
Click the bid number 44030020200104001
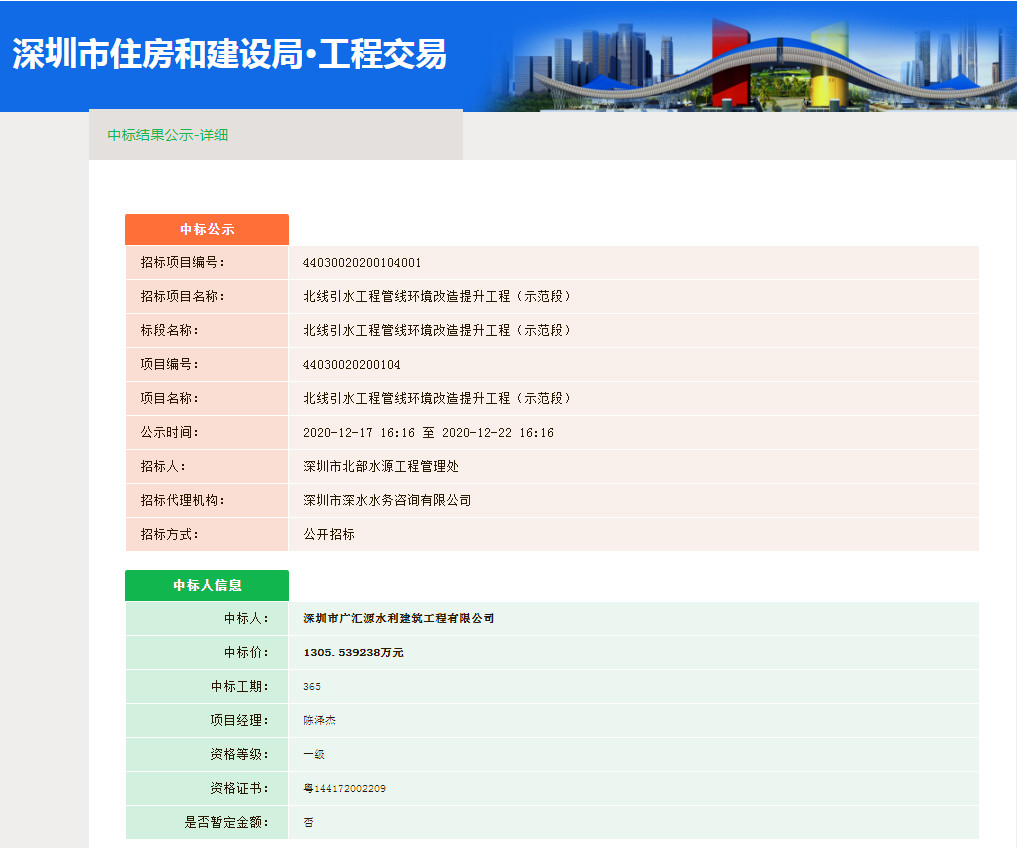coord(362,263)
